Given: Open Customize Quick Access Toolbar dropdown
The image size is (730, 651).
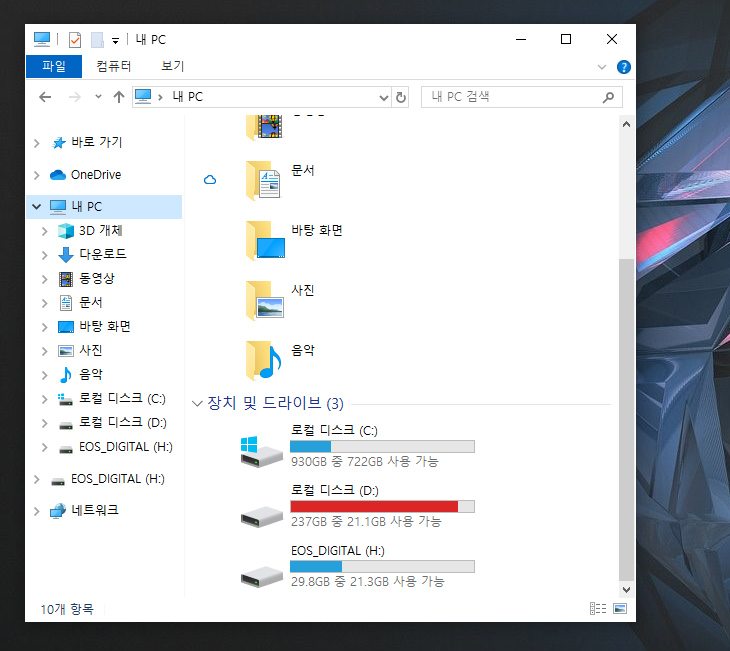Looking at the screenshot, I should [x=115, y=41].
